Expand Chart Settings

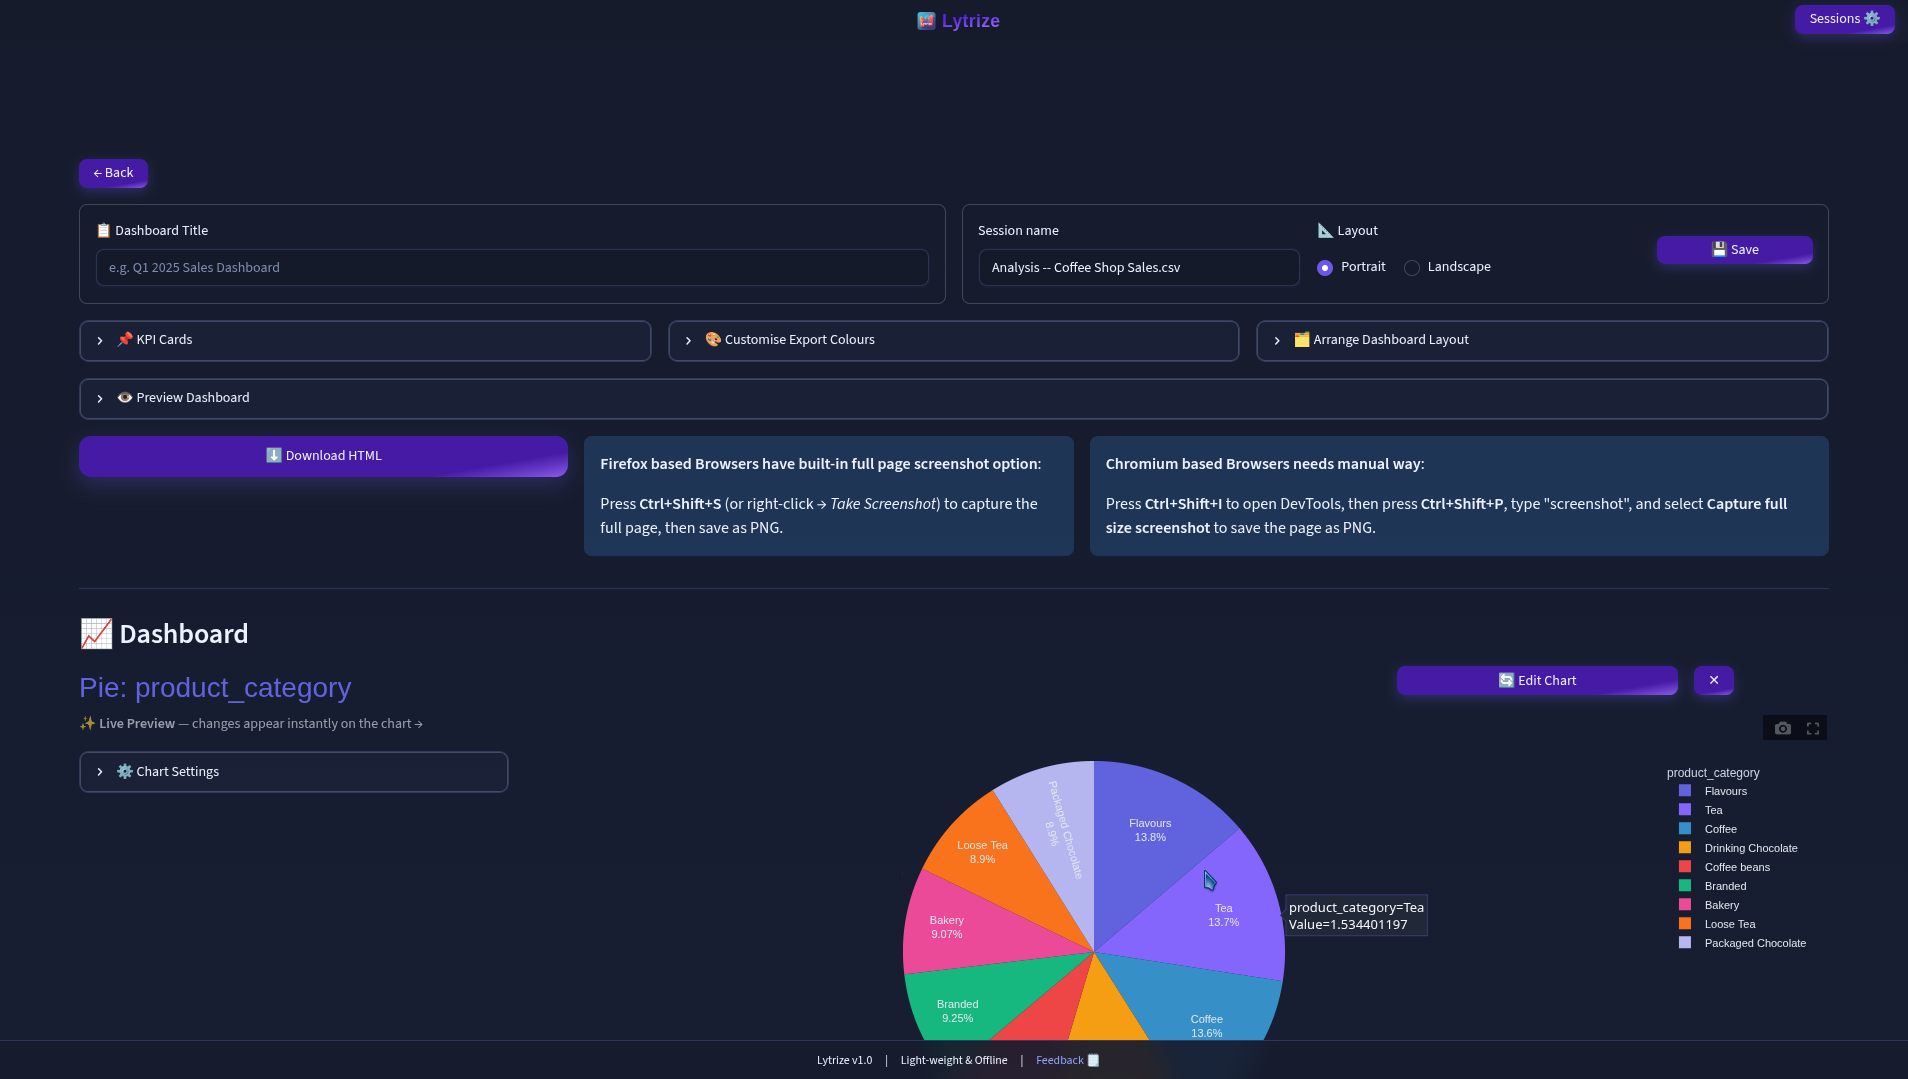294,772
